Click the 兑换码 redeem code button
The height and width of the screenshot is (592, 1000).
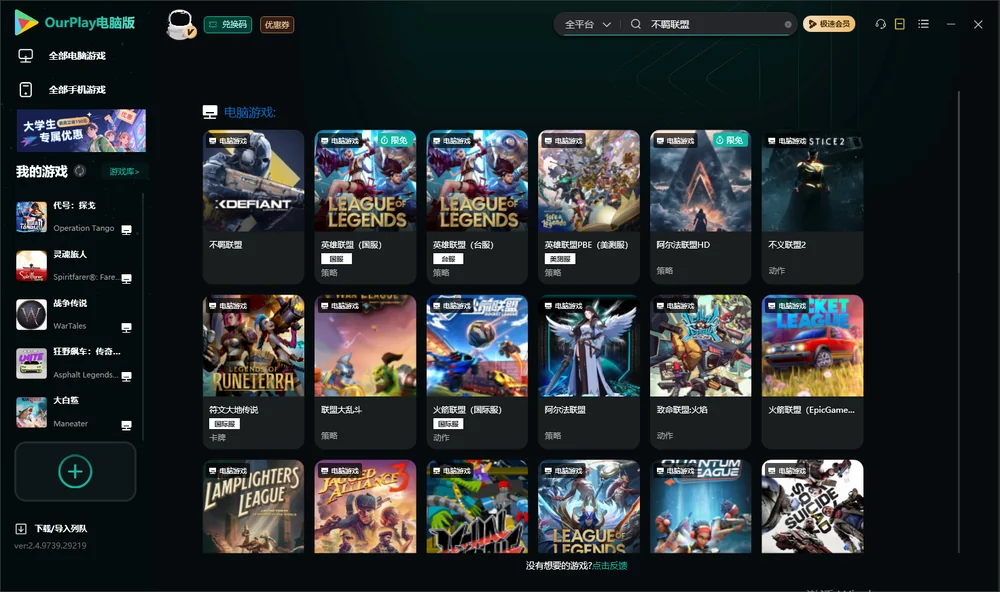tap(228, 24)
